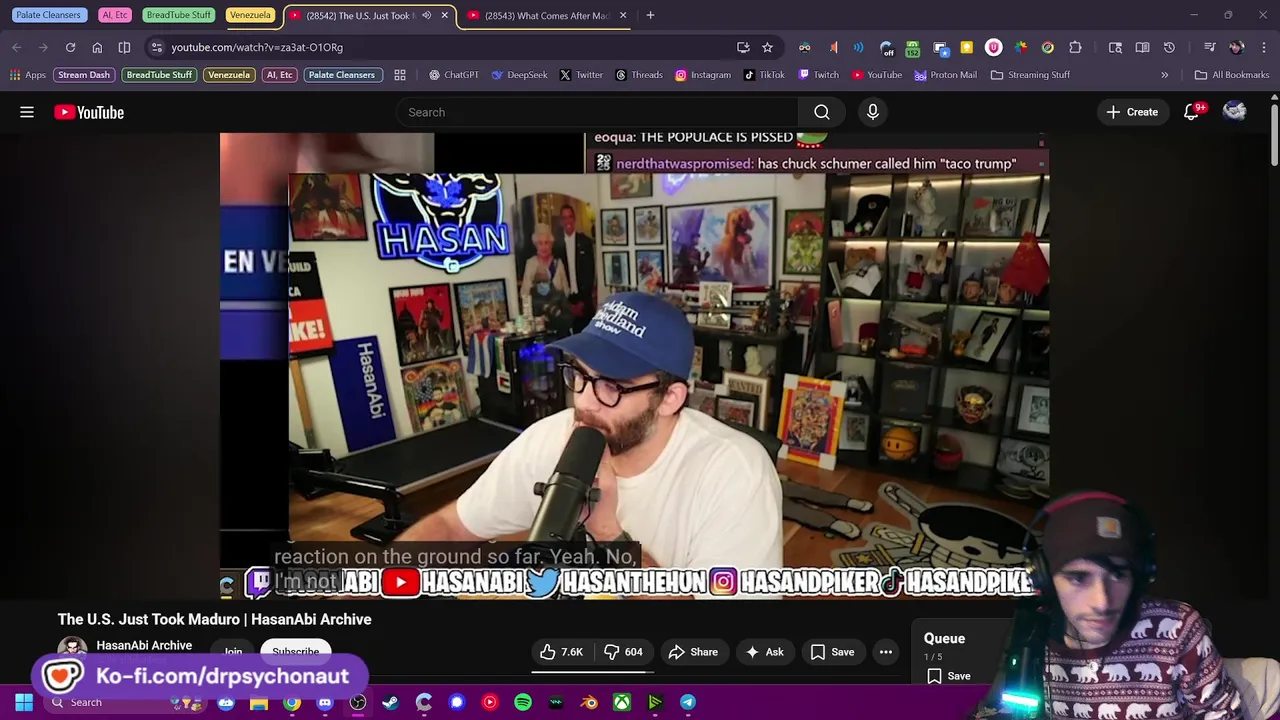
Task: Open Blender from the taskbar
Action: 589,702
